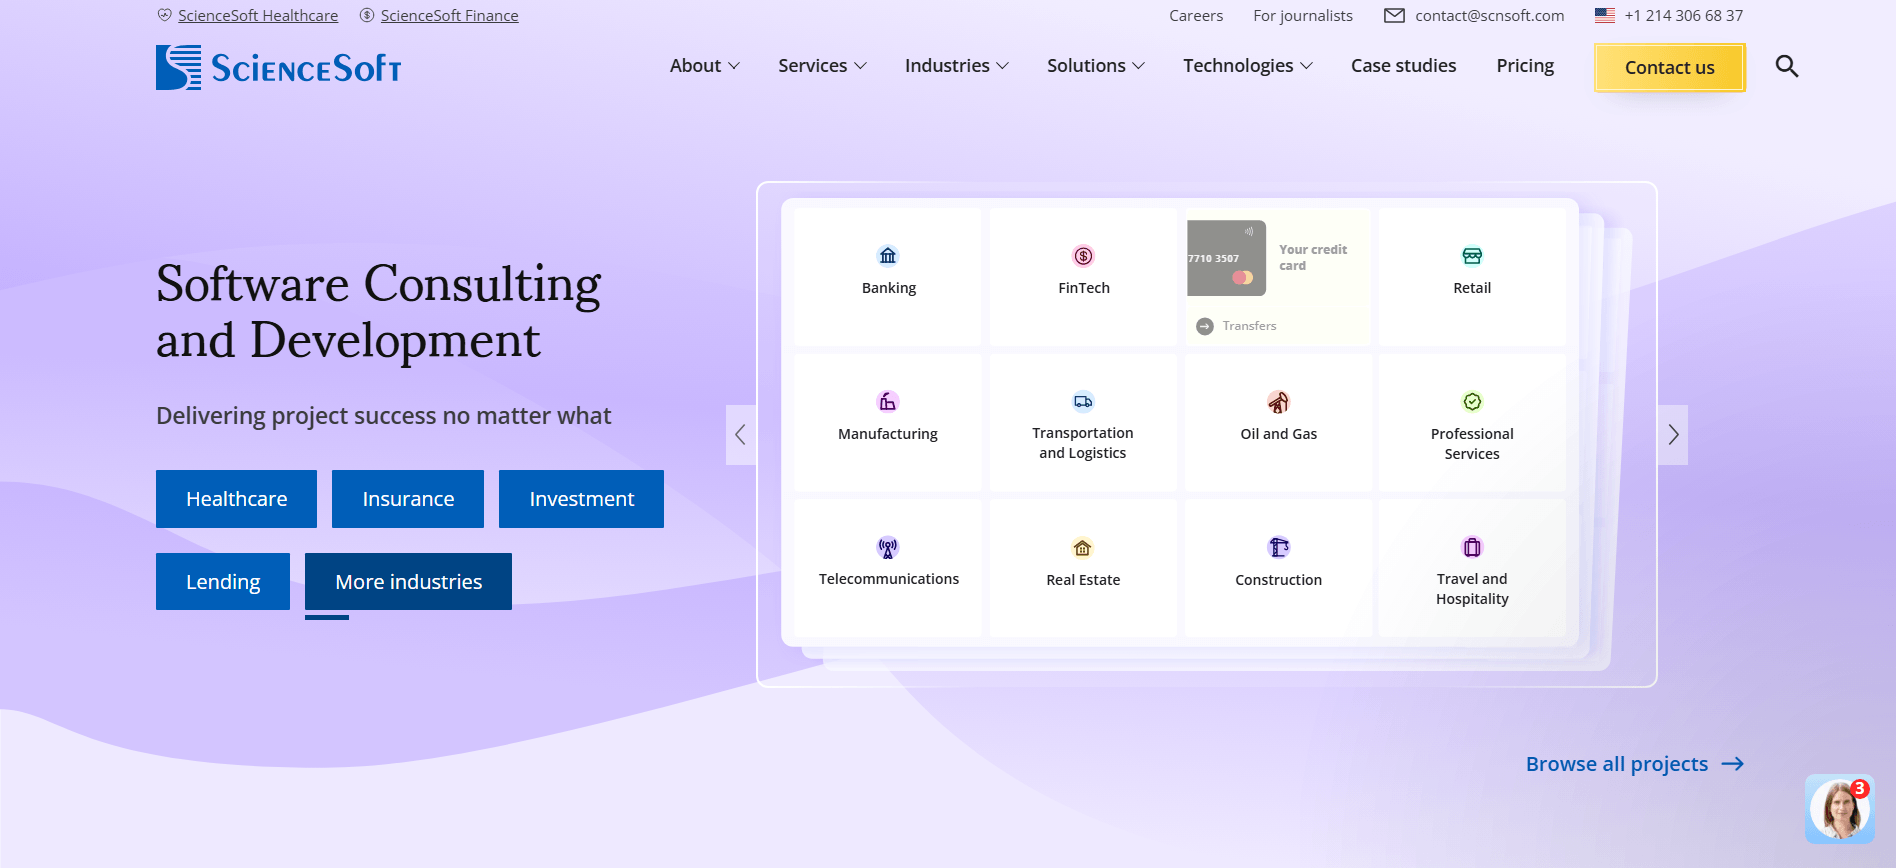Open the Case studies page

(x=1403, y=66)
